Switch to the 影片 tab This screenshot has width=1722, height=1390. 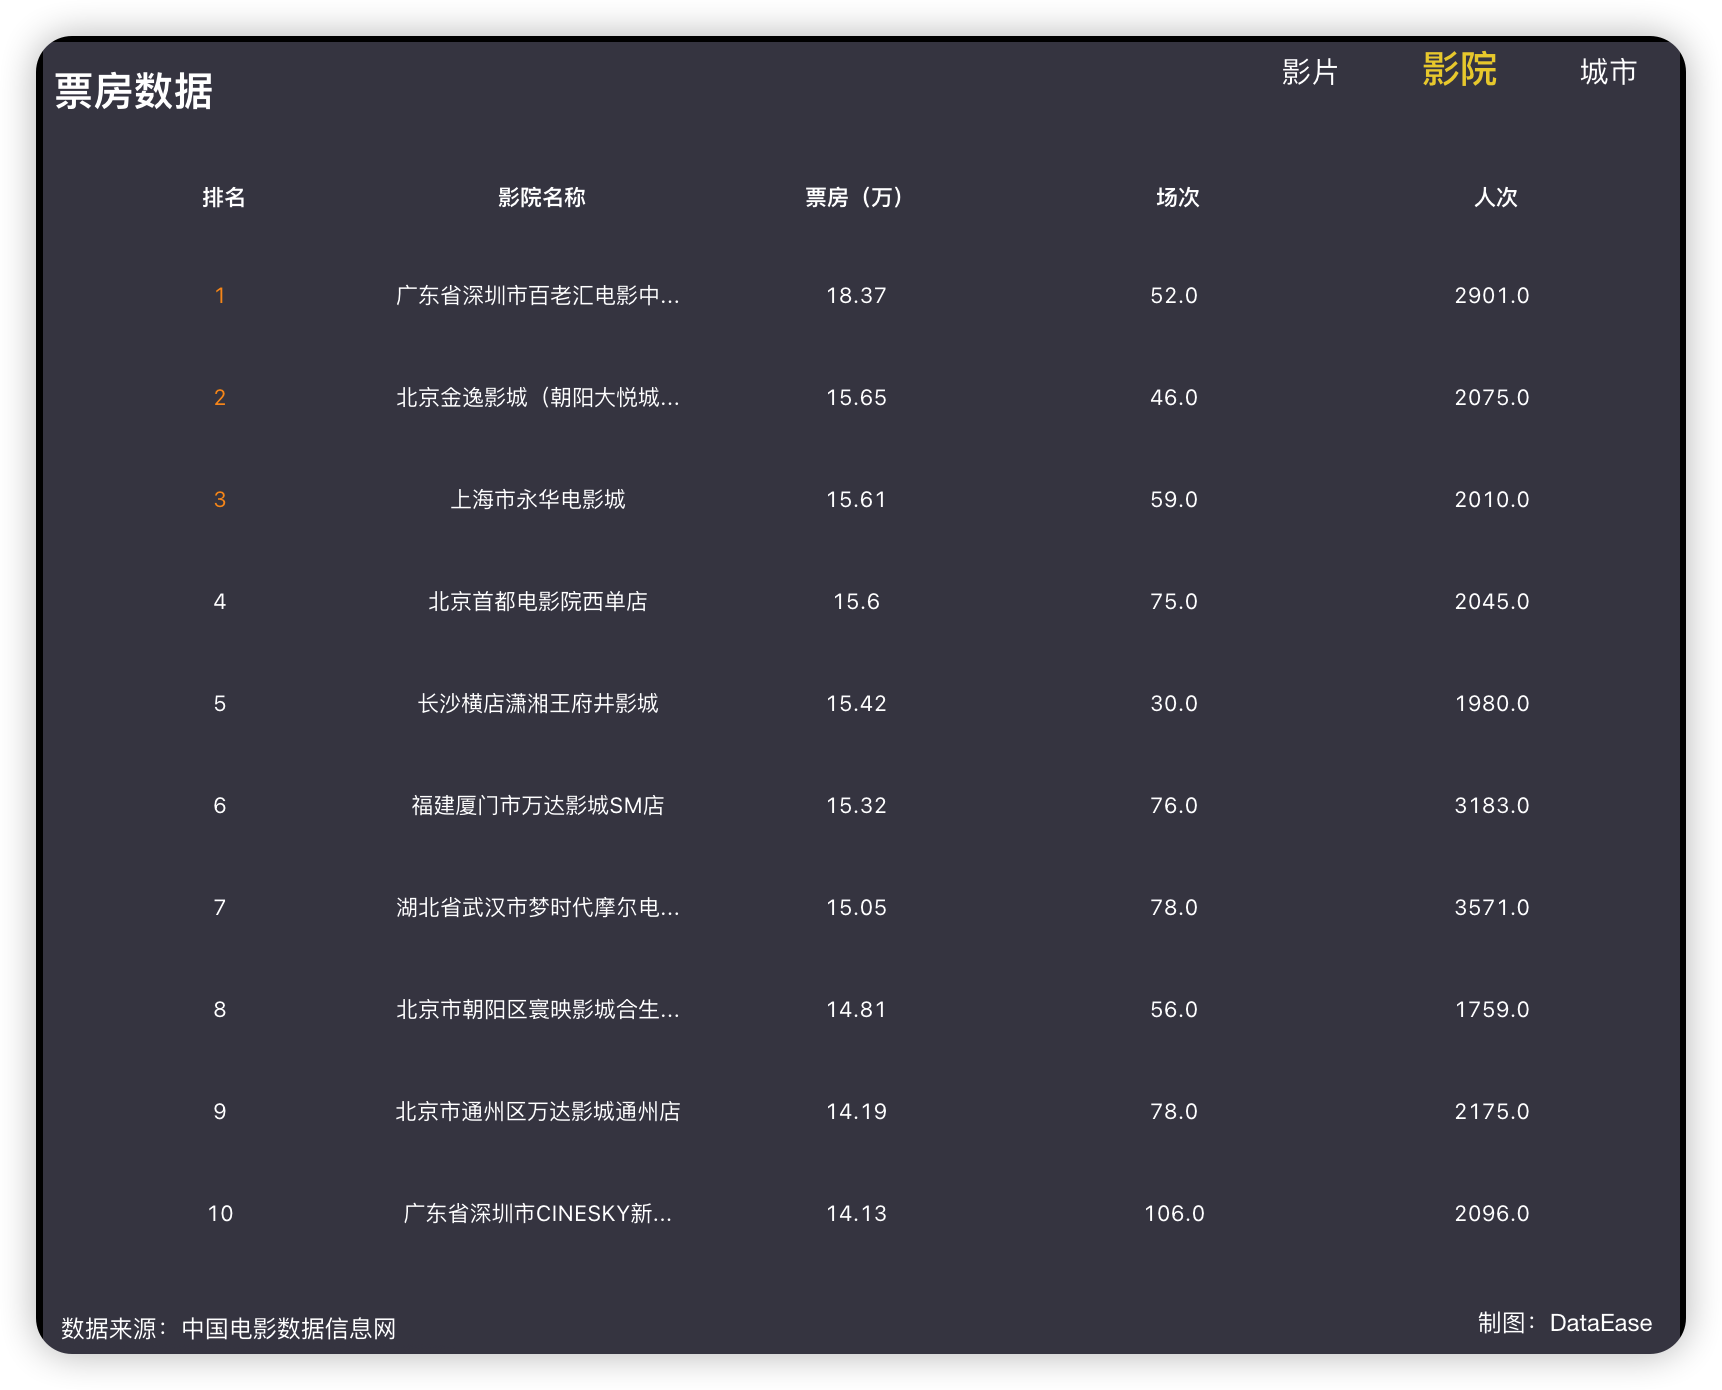coord(1309,72)
